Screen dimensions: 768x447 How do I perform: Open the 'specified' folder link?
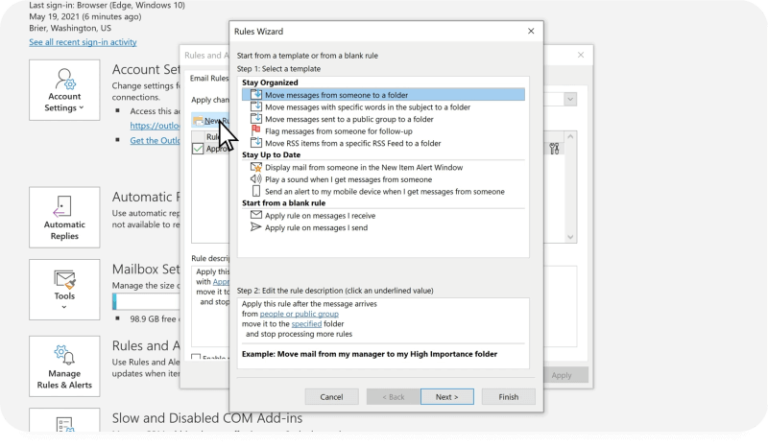307,324
